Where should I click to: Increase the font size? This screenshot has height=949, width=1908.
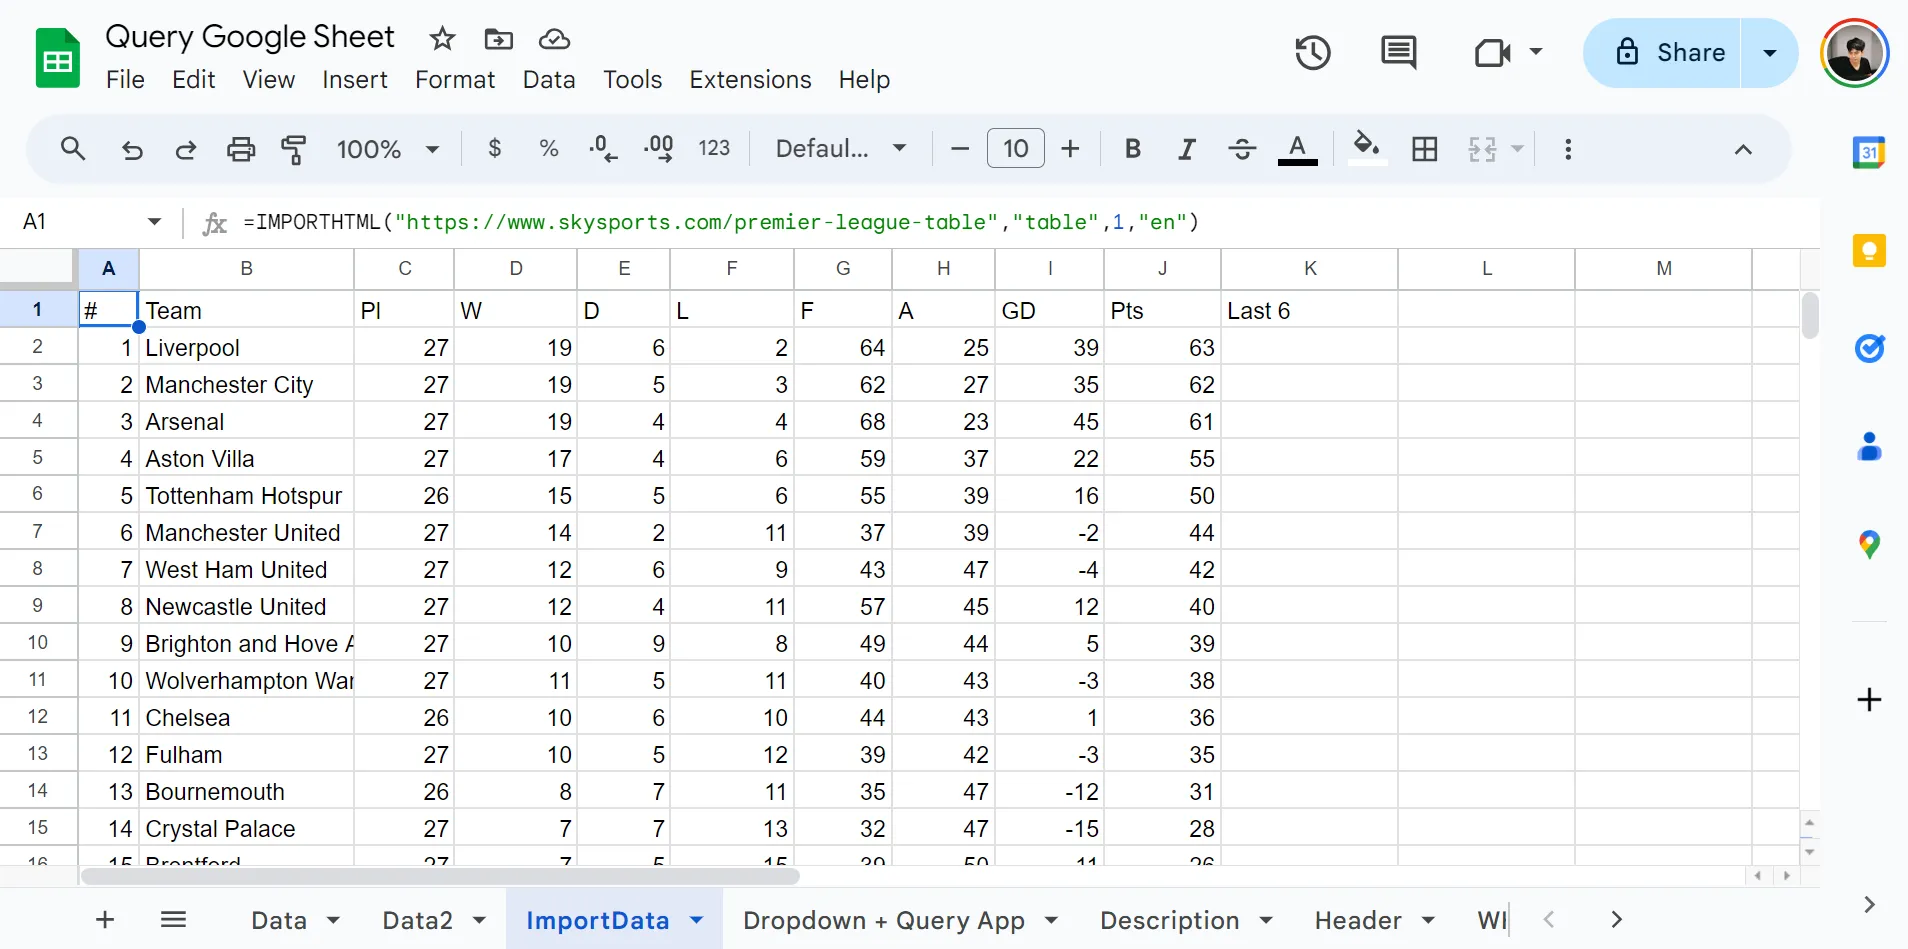pyautogui.click(x=1071, y=149)
